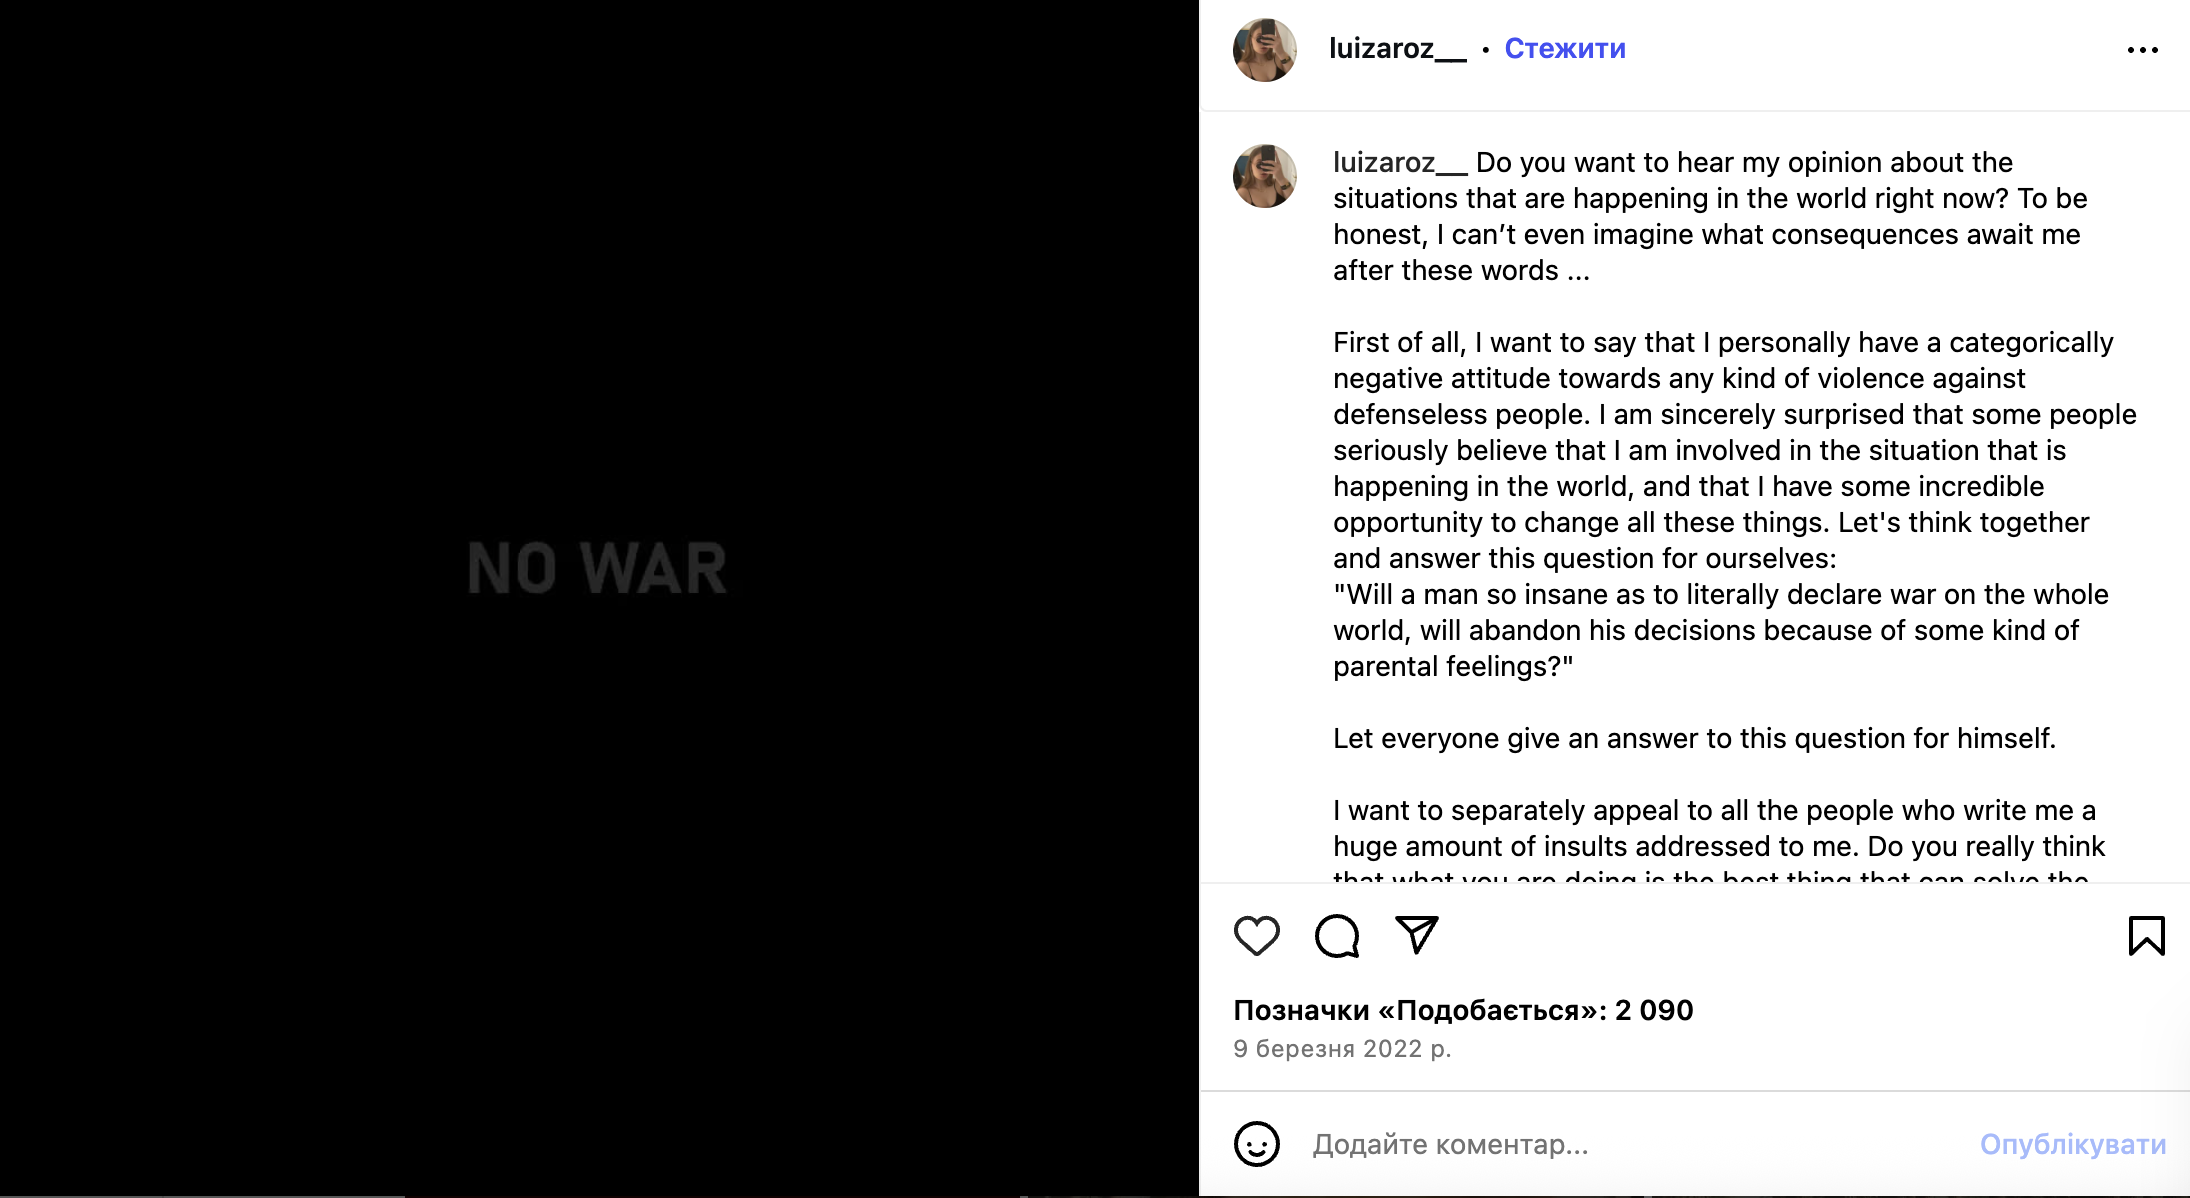
Task: Click caption paragraph starting First of all
Action: (1735, 450)
